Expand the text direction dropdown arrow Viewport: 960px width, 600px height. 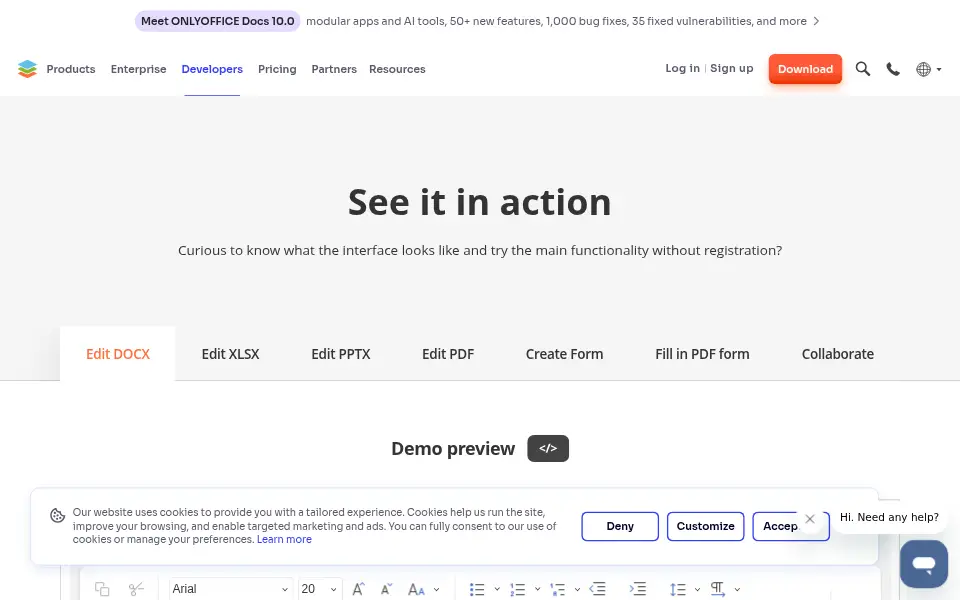(737, 590)
